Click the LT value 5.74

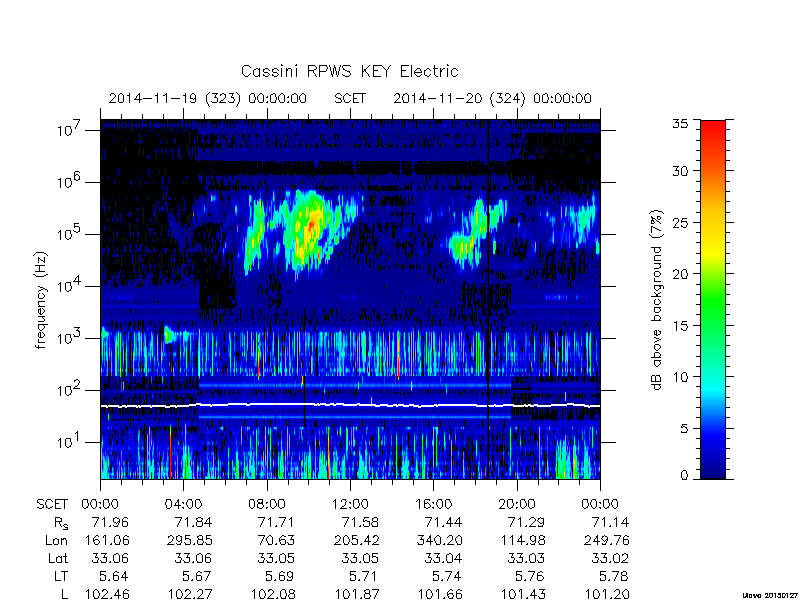[x=447, y=577]
